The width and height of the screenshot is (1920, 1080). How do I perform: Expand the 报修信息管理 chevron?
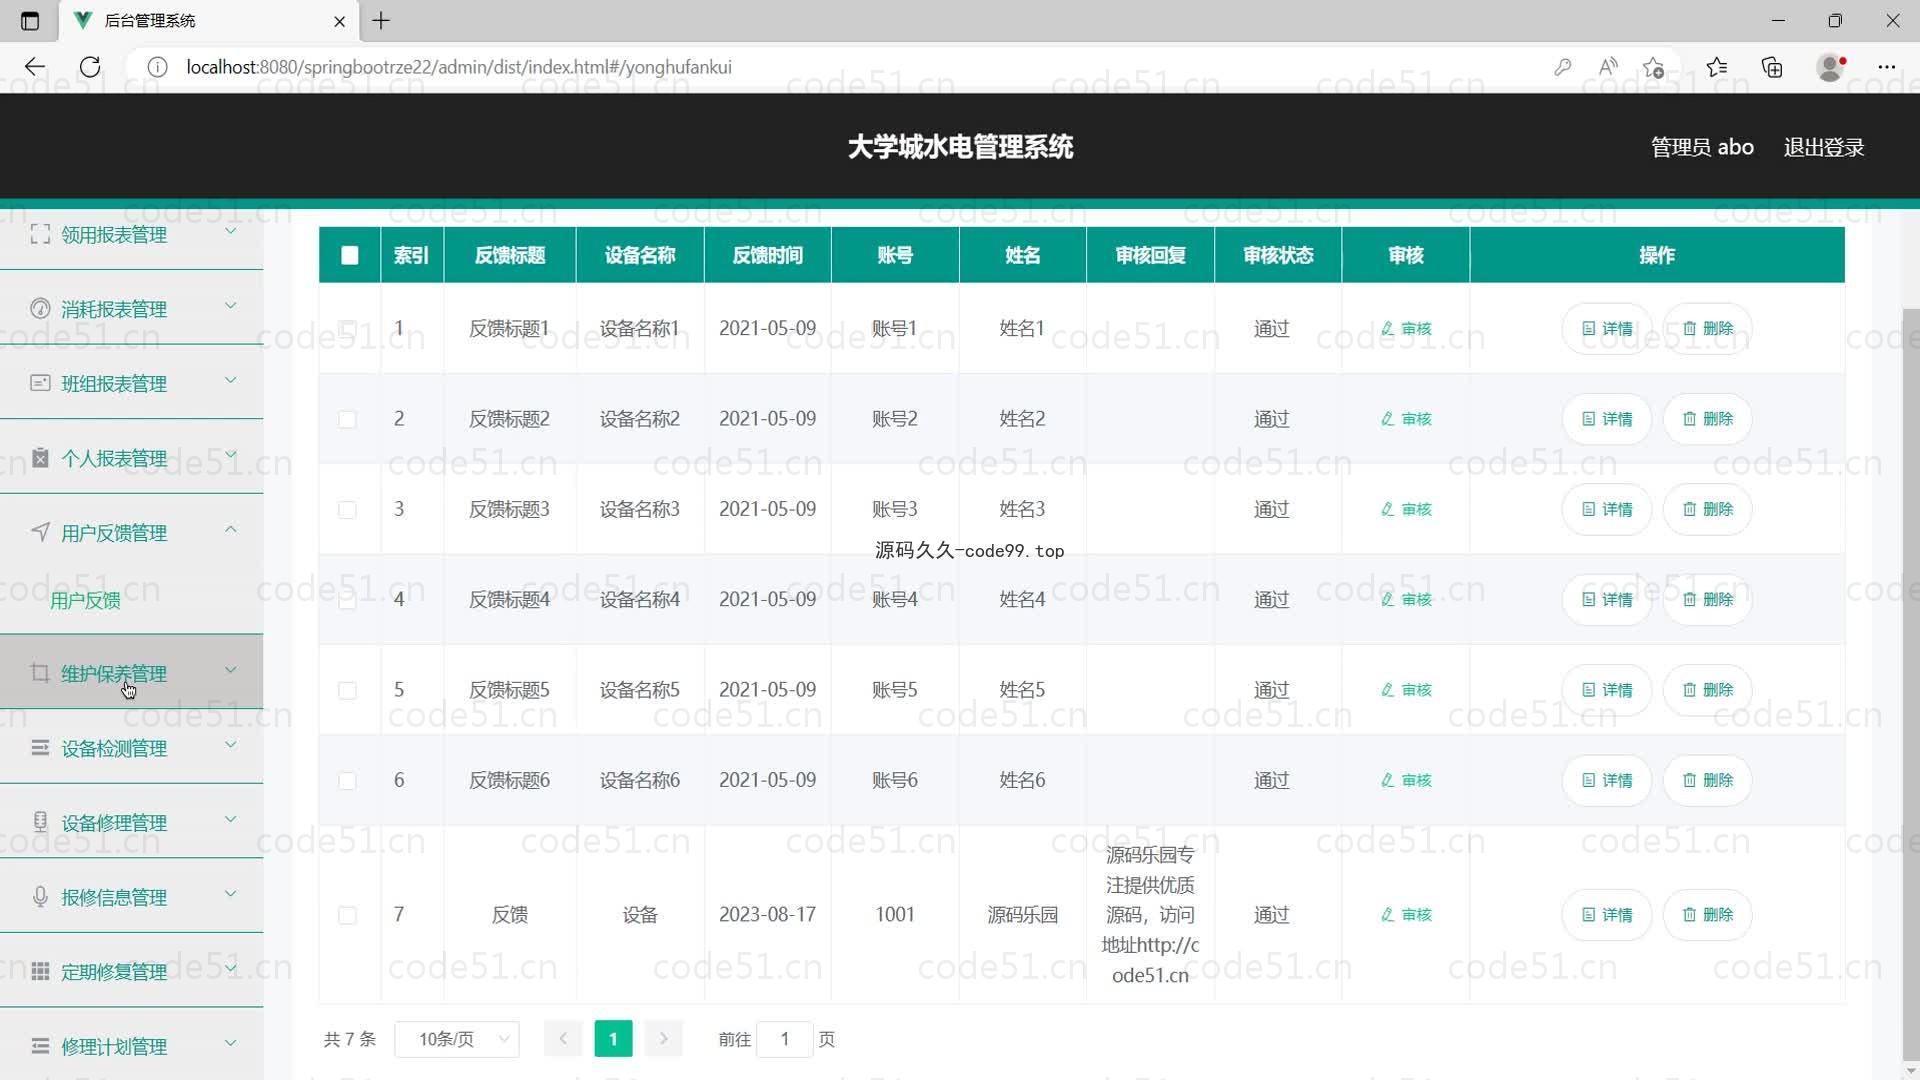click(x=230, y=893)
